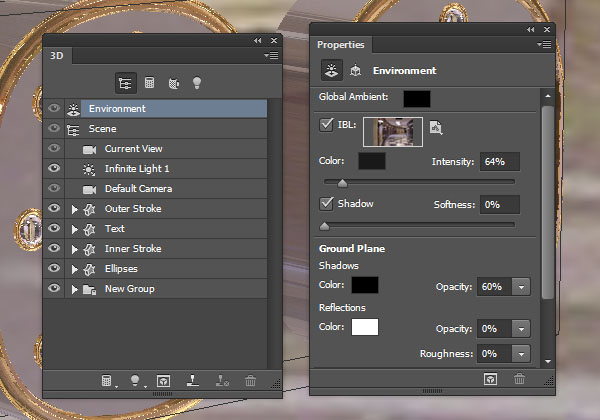This screenshot has height=420, width=600.
Task: Select Environment row in 3D panel
Action: (x=155, y=109)
